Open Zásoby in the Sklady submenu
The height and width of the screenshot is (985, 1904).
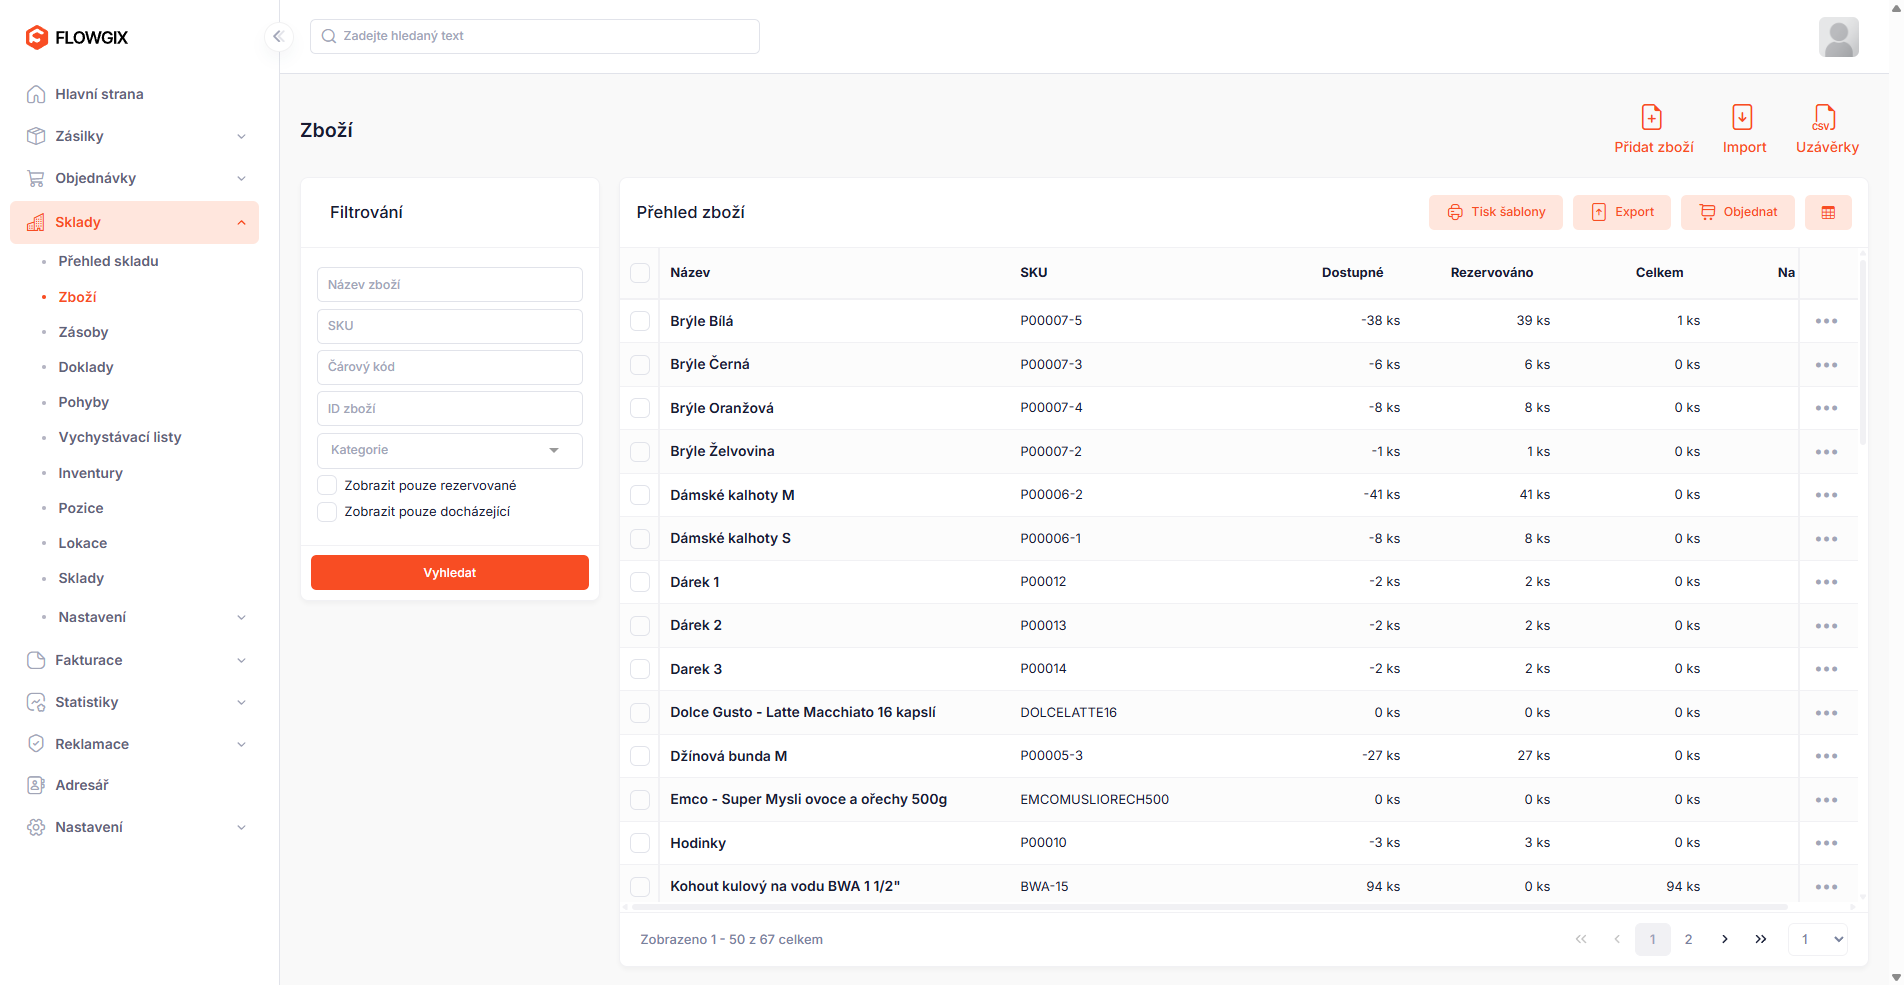tap(83, 332)
